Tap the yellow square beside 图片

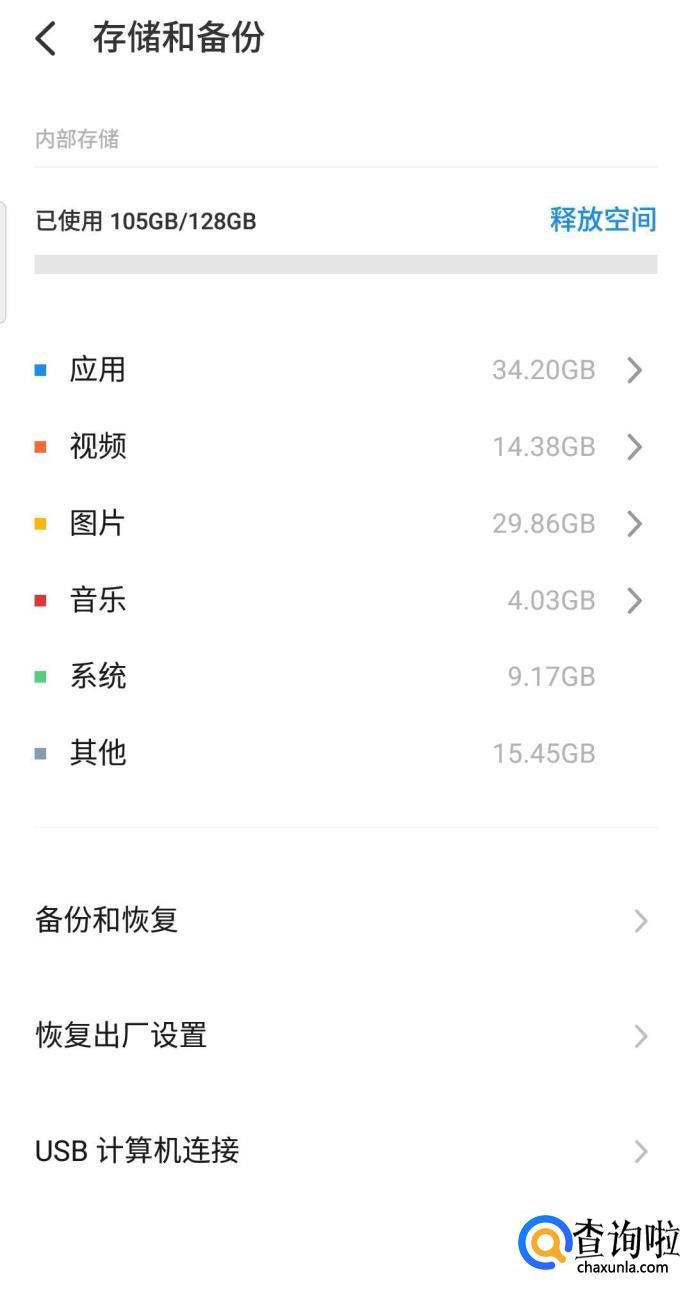41,524
